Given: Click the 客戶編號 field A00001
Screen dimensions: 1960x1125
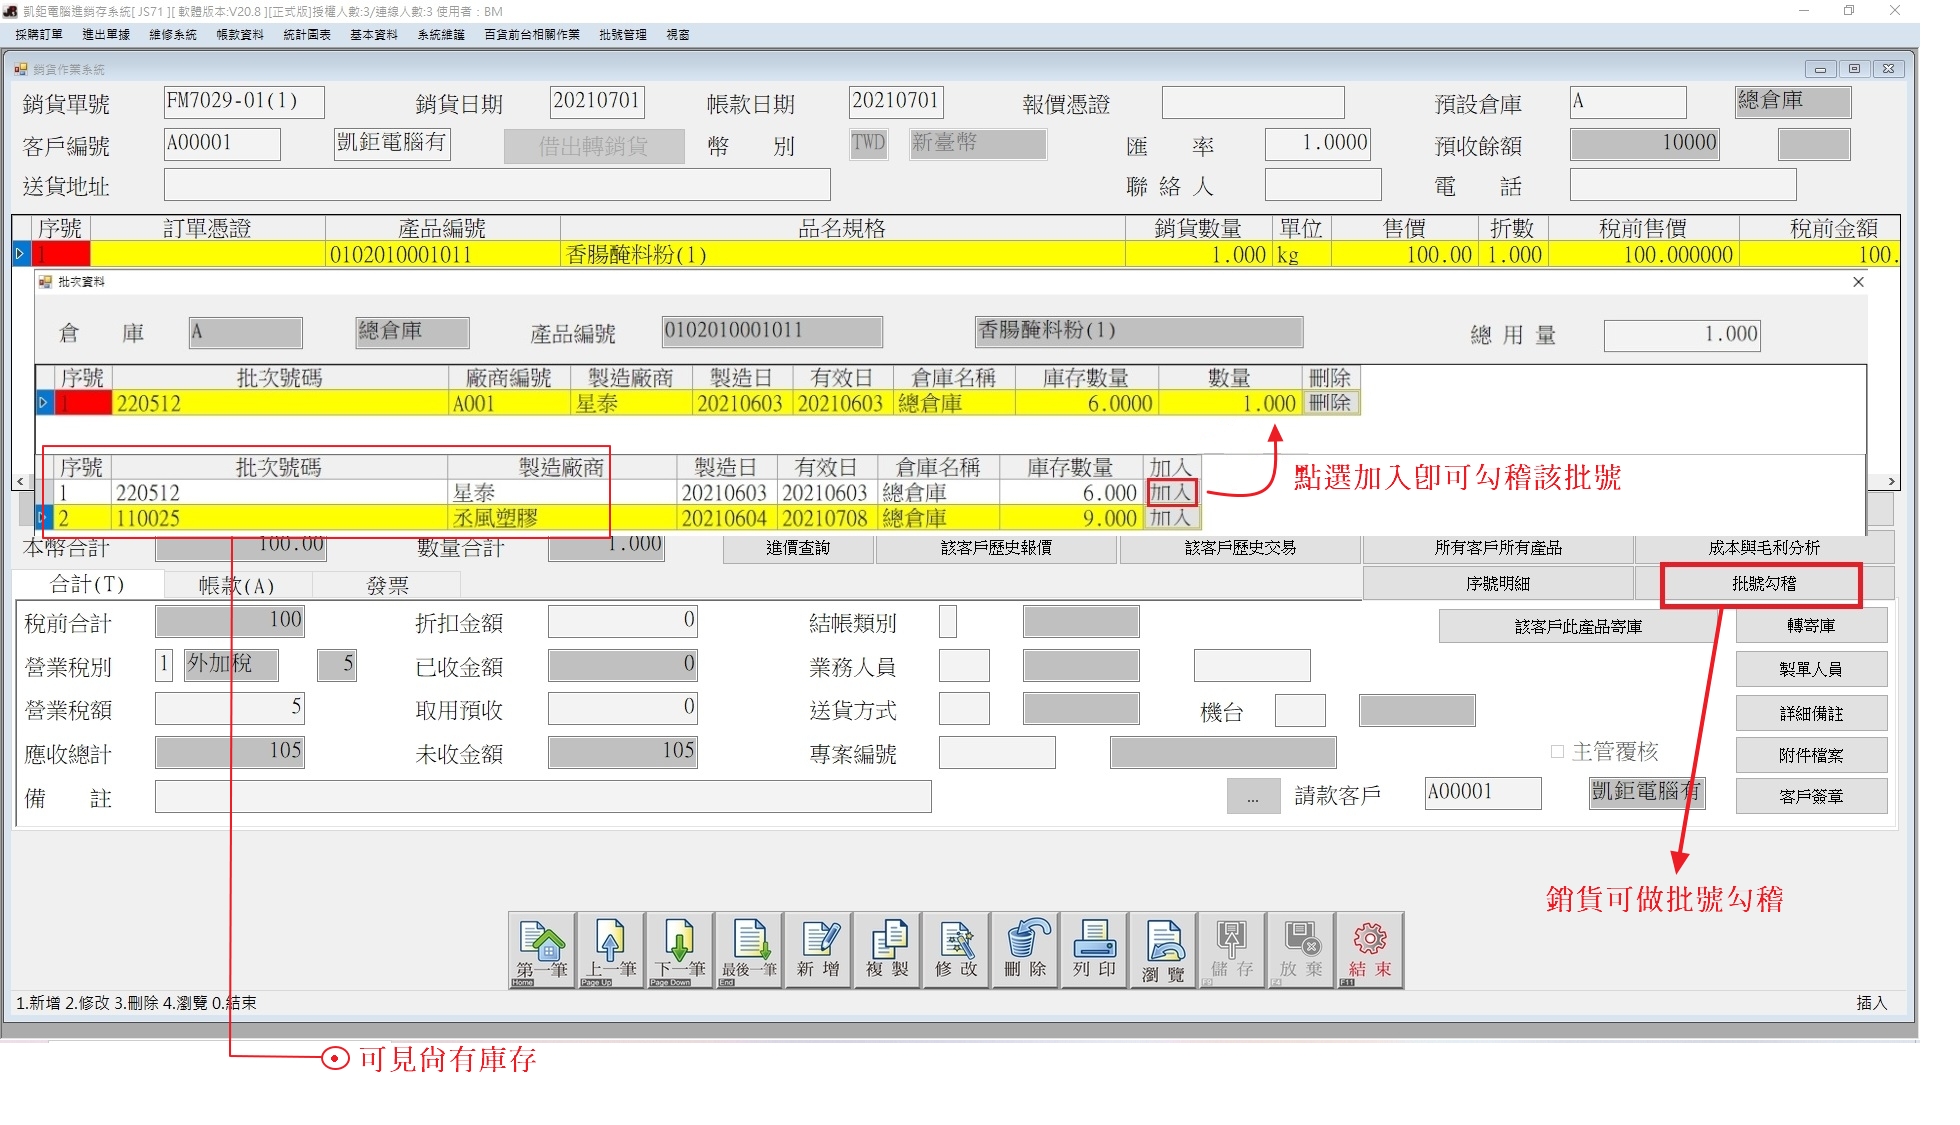Looking at the screenshot, I should pyautogui.click(x=222, y=144).
